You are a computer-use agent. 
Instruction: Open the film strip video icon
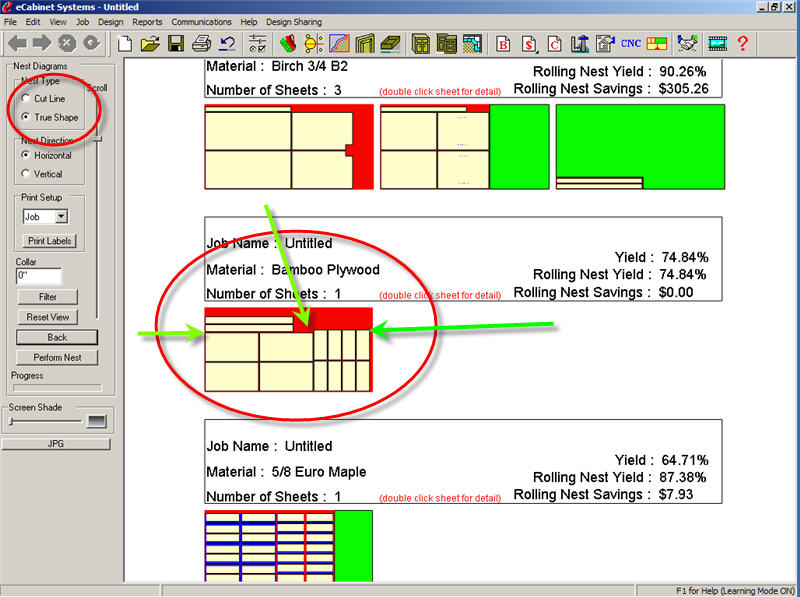[x=717, y=44]
